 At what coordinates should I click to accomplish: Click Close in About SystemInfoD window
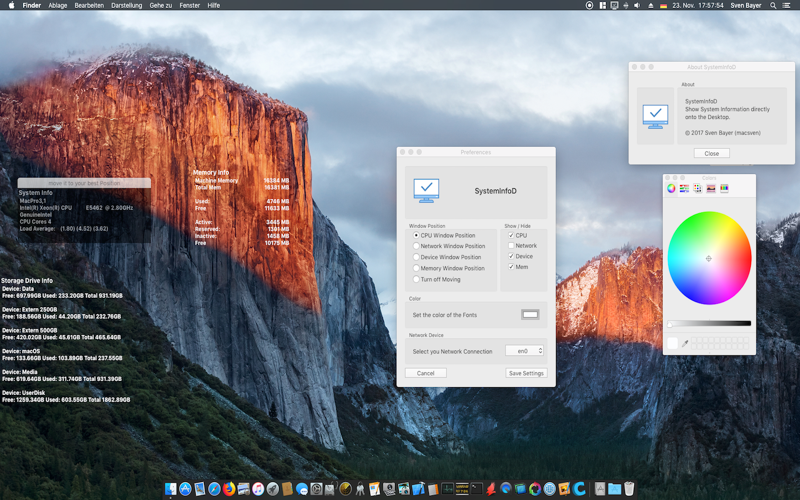(712, 153)
